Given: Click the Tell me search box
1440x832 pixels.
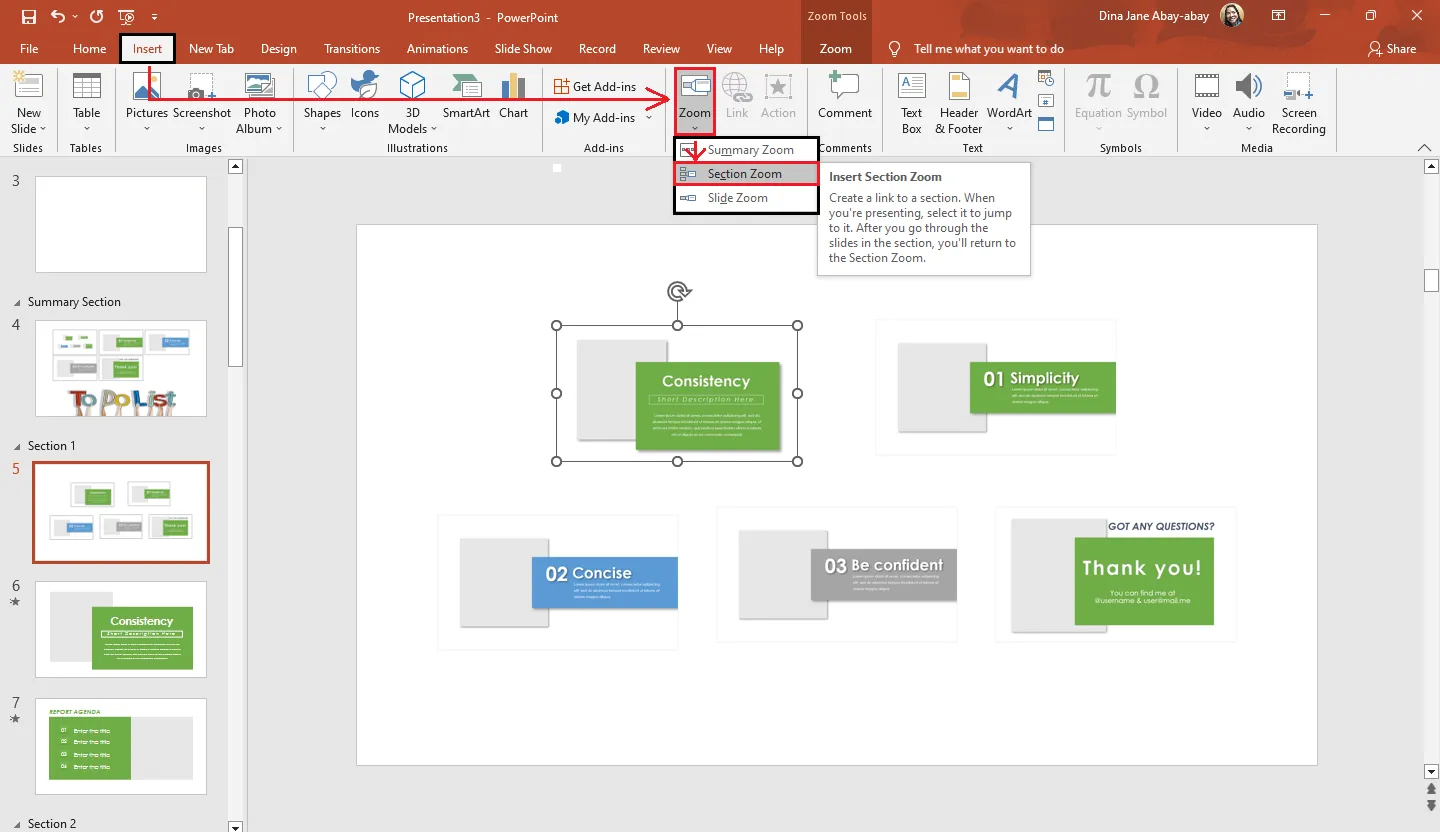Looking at the screenshot, I should click(988, 49).
